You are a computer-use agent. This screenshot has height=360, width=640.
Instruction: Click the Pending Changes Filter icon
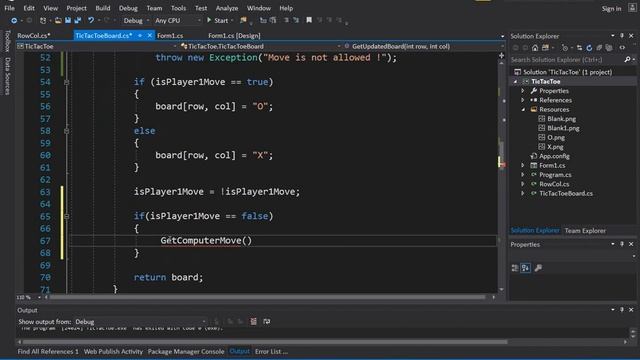pos(565,48)
